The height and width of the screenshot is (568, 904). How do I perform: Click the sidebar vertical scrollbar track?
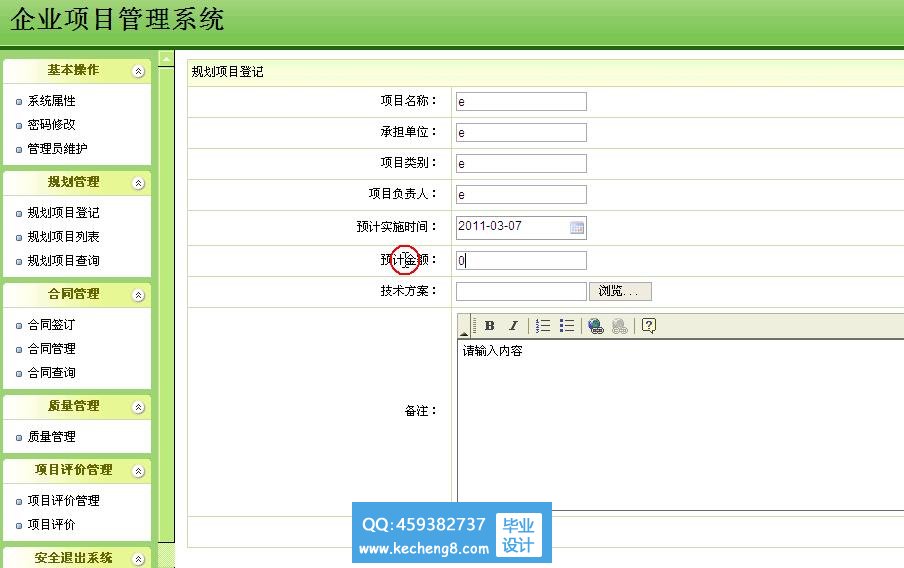click(x=166, y=306)
